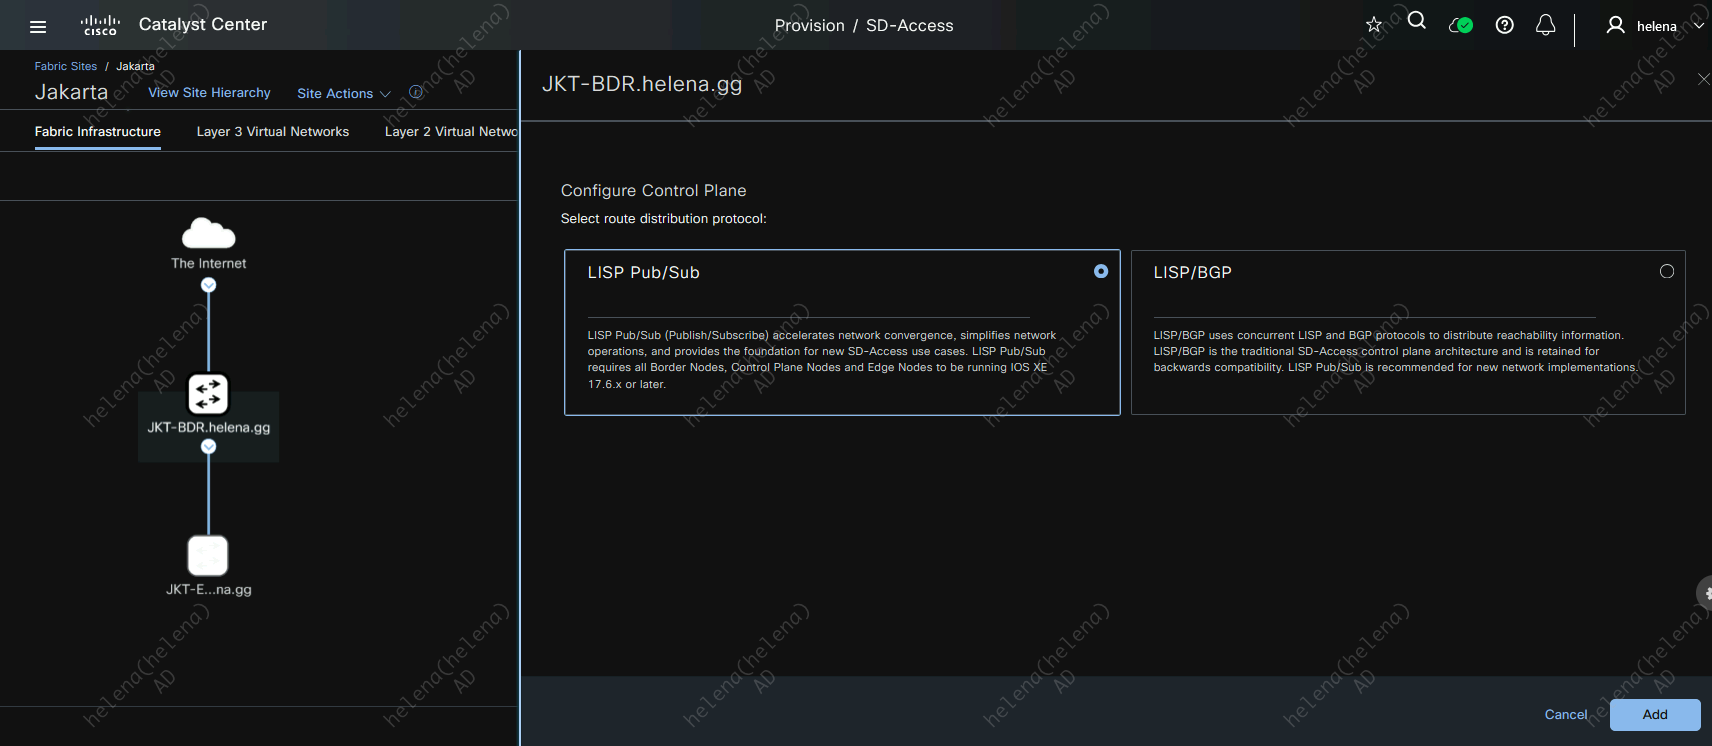
Task: Click the Internet cloud topology icon
Action: point(208,234)
